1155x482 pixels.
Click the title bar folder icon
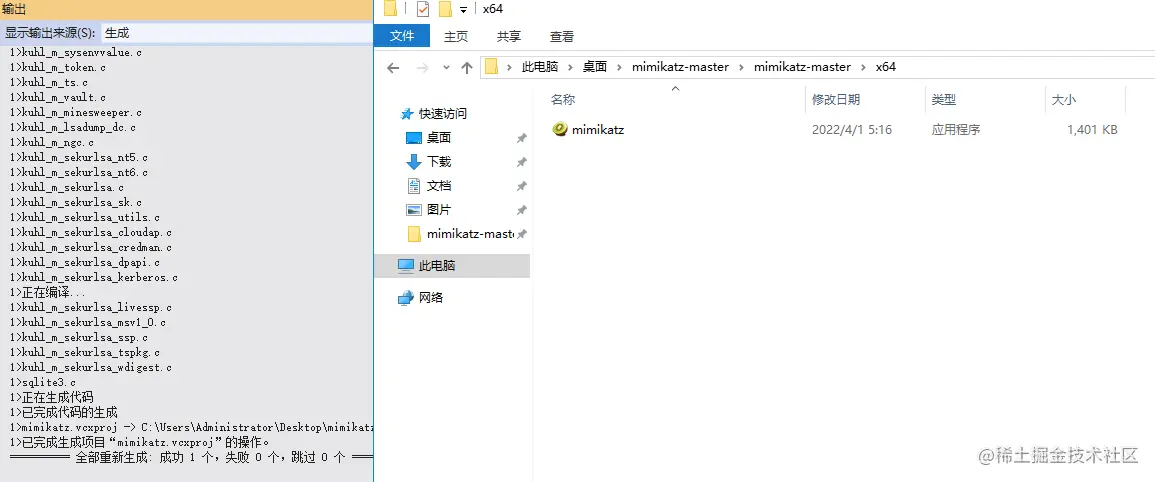click(x=390, y=9)
